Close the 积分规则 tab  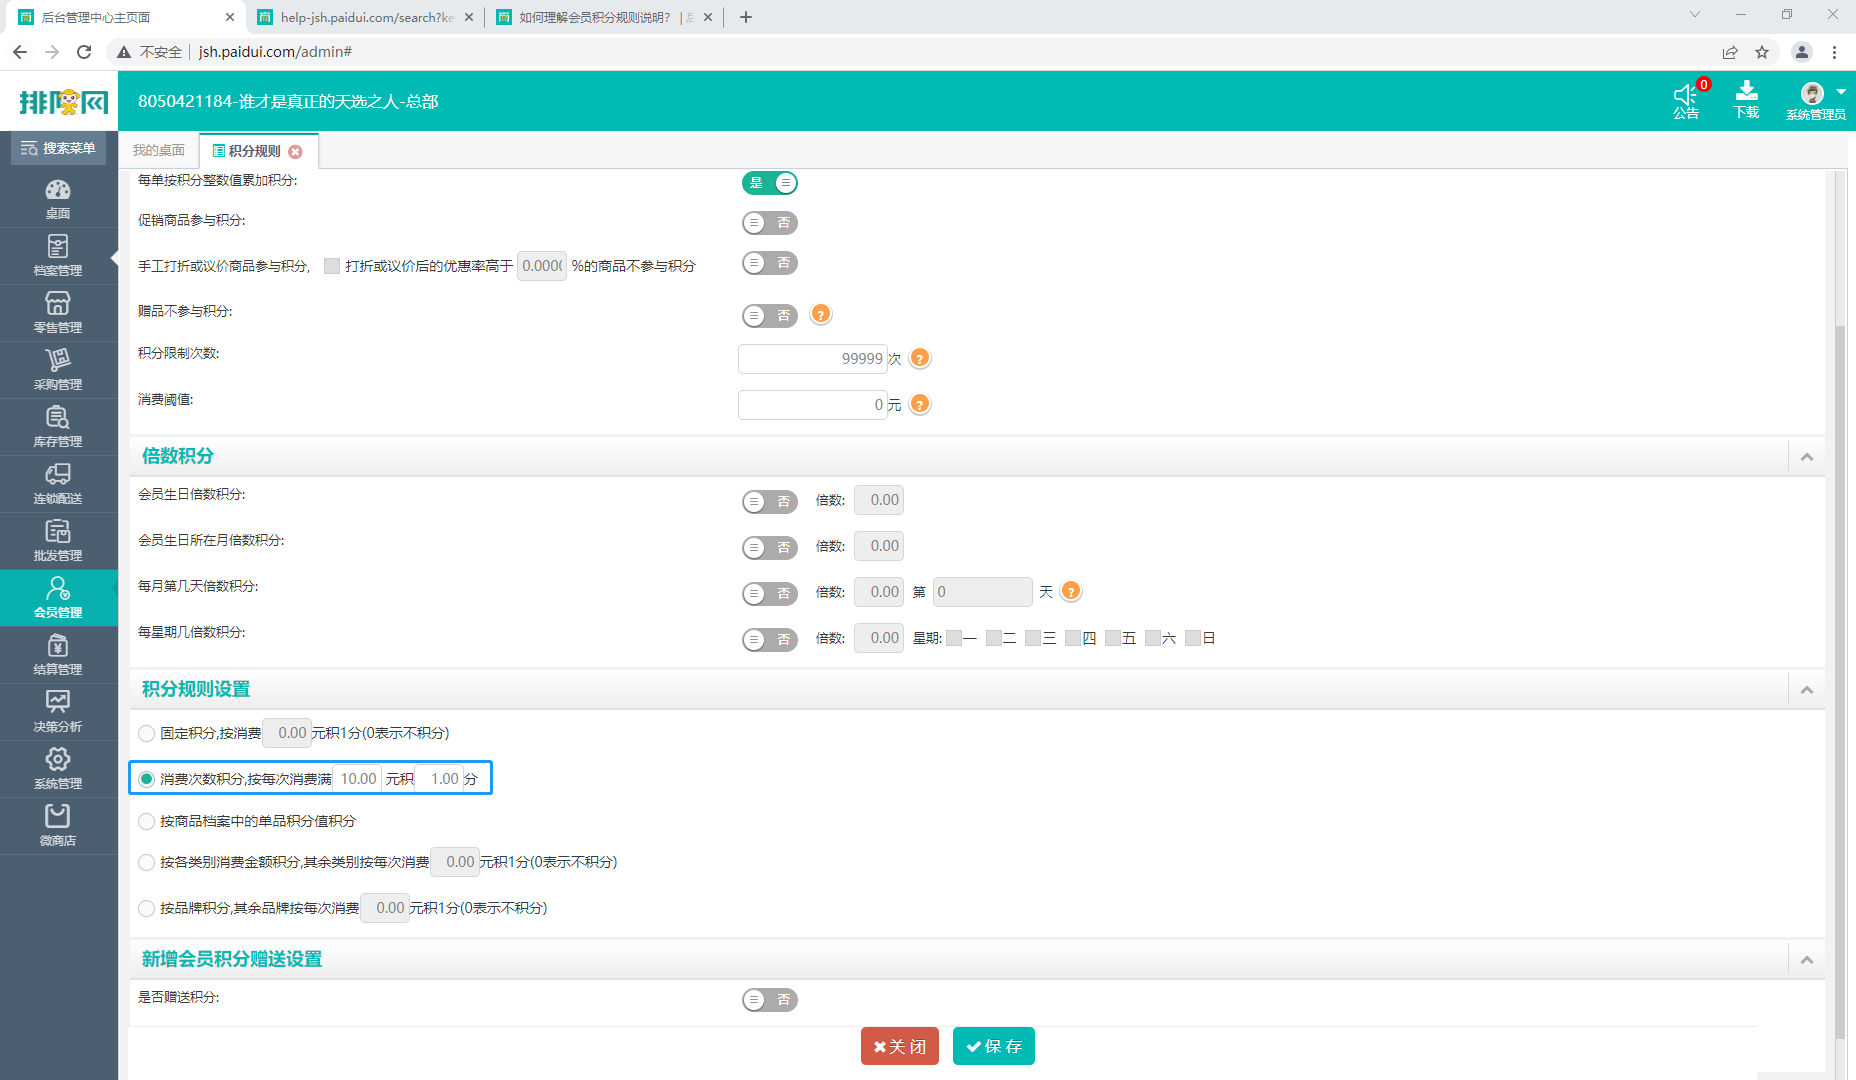click(x=295, y=152)
